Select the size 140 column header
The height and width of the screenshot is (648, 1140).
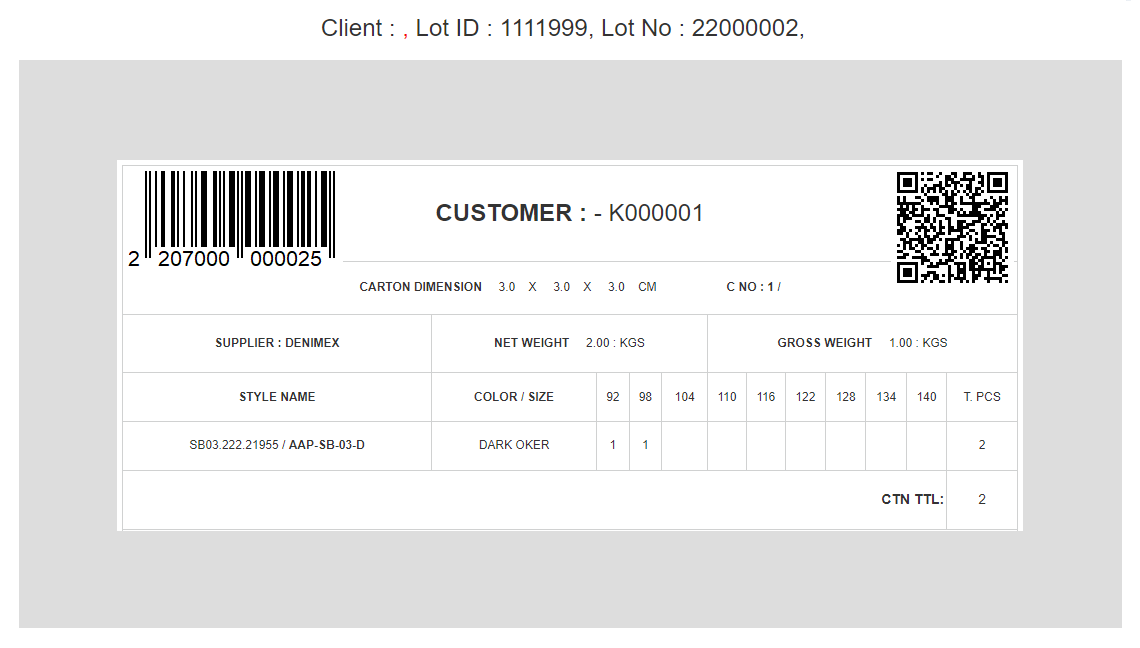point(927,397)
